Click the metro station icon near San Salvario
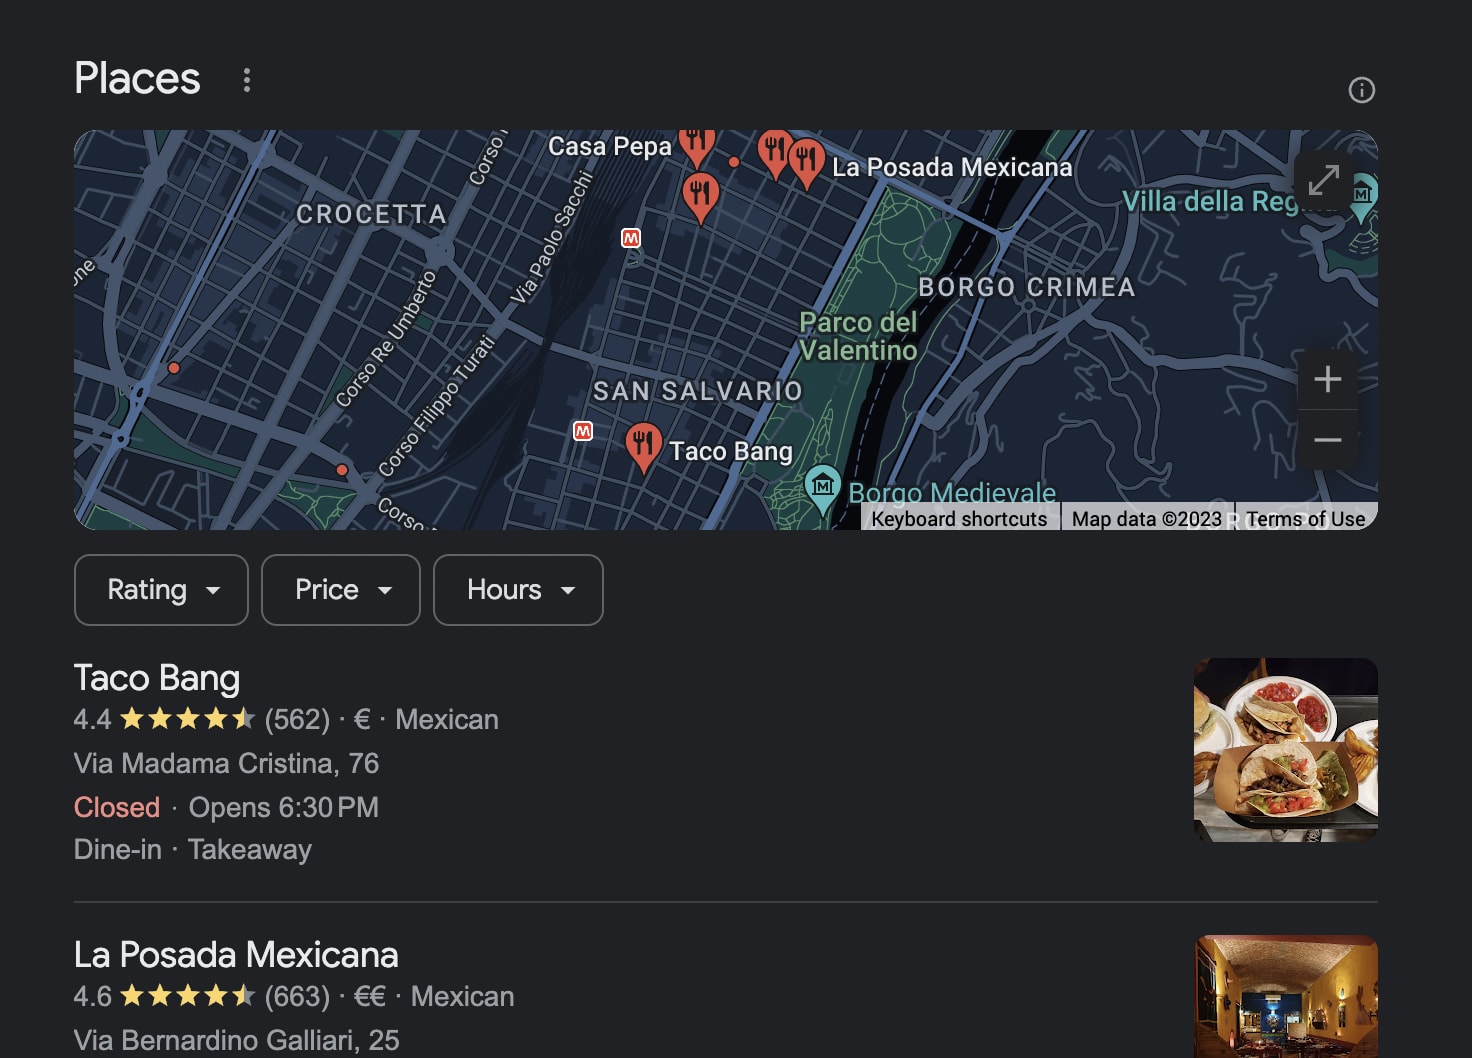The height and width of the screenshot is (1058, 1472). pyautogui.click(x=583, y=431)
